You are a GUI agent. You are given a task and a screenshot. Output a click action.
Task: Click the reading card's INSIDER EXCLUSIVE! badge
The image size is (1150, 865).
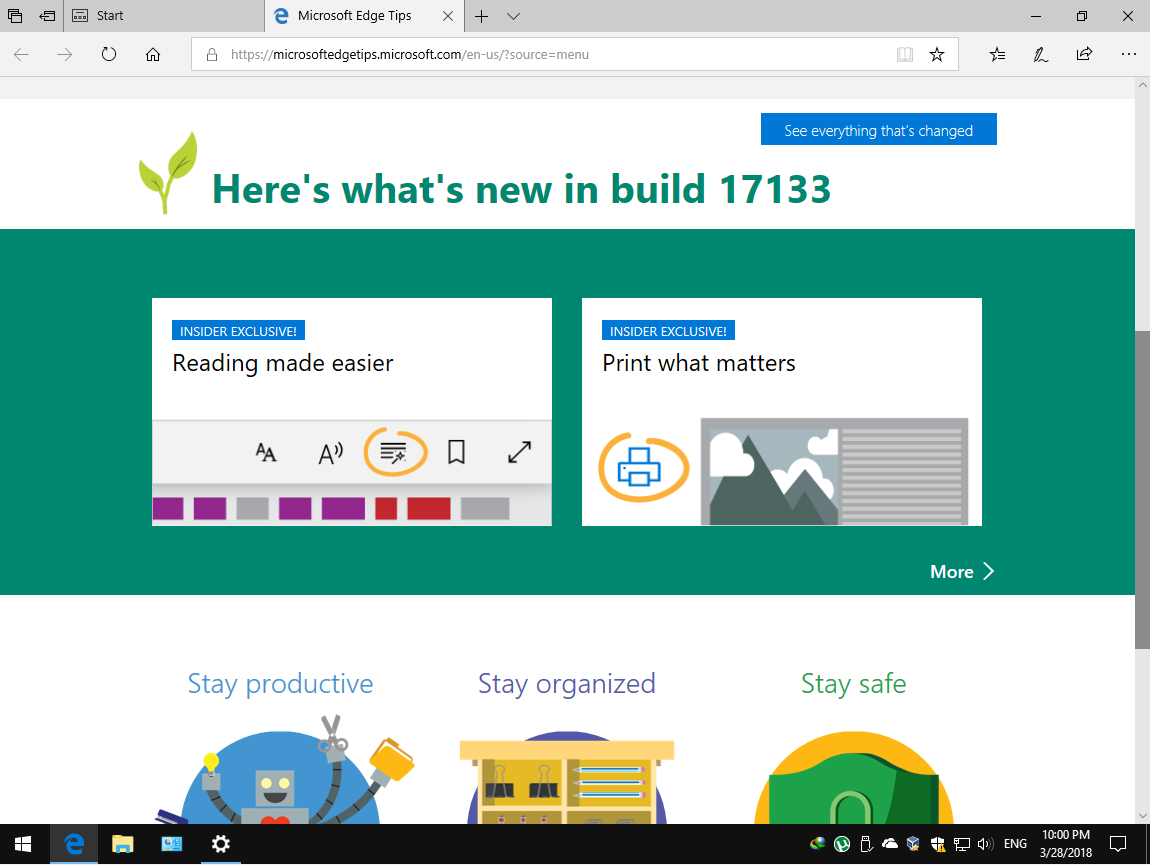click(238, 331)
